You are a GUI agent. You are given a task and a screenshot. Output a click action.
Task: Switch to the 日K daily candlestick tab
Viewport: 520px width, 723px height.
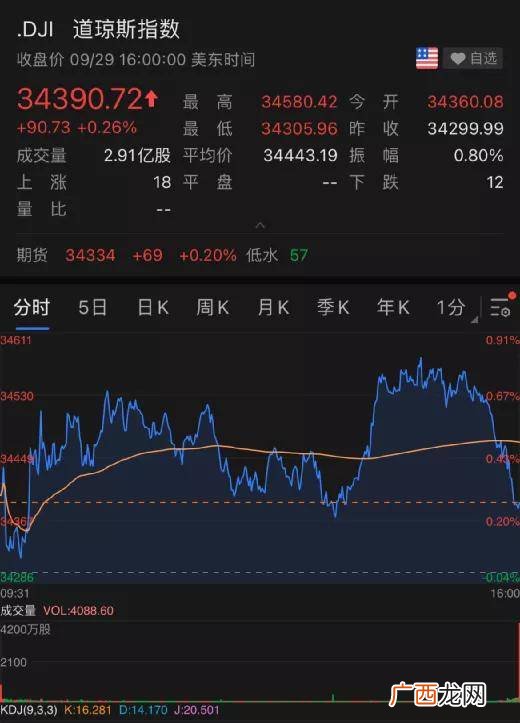153,307
